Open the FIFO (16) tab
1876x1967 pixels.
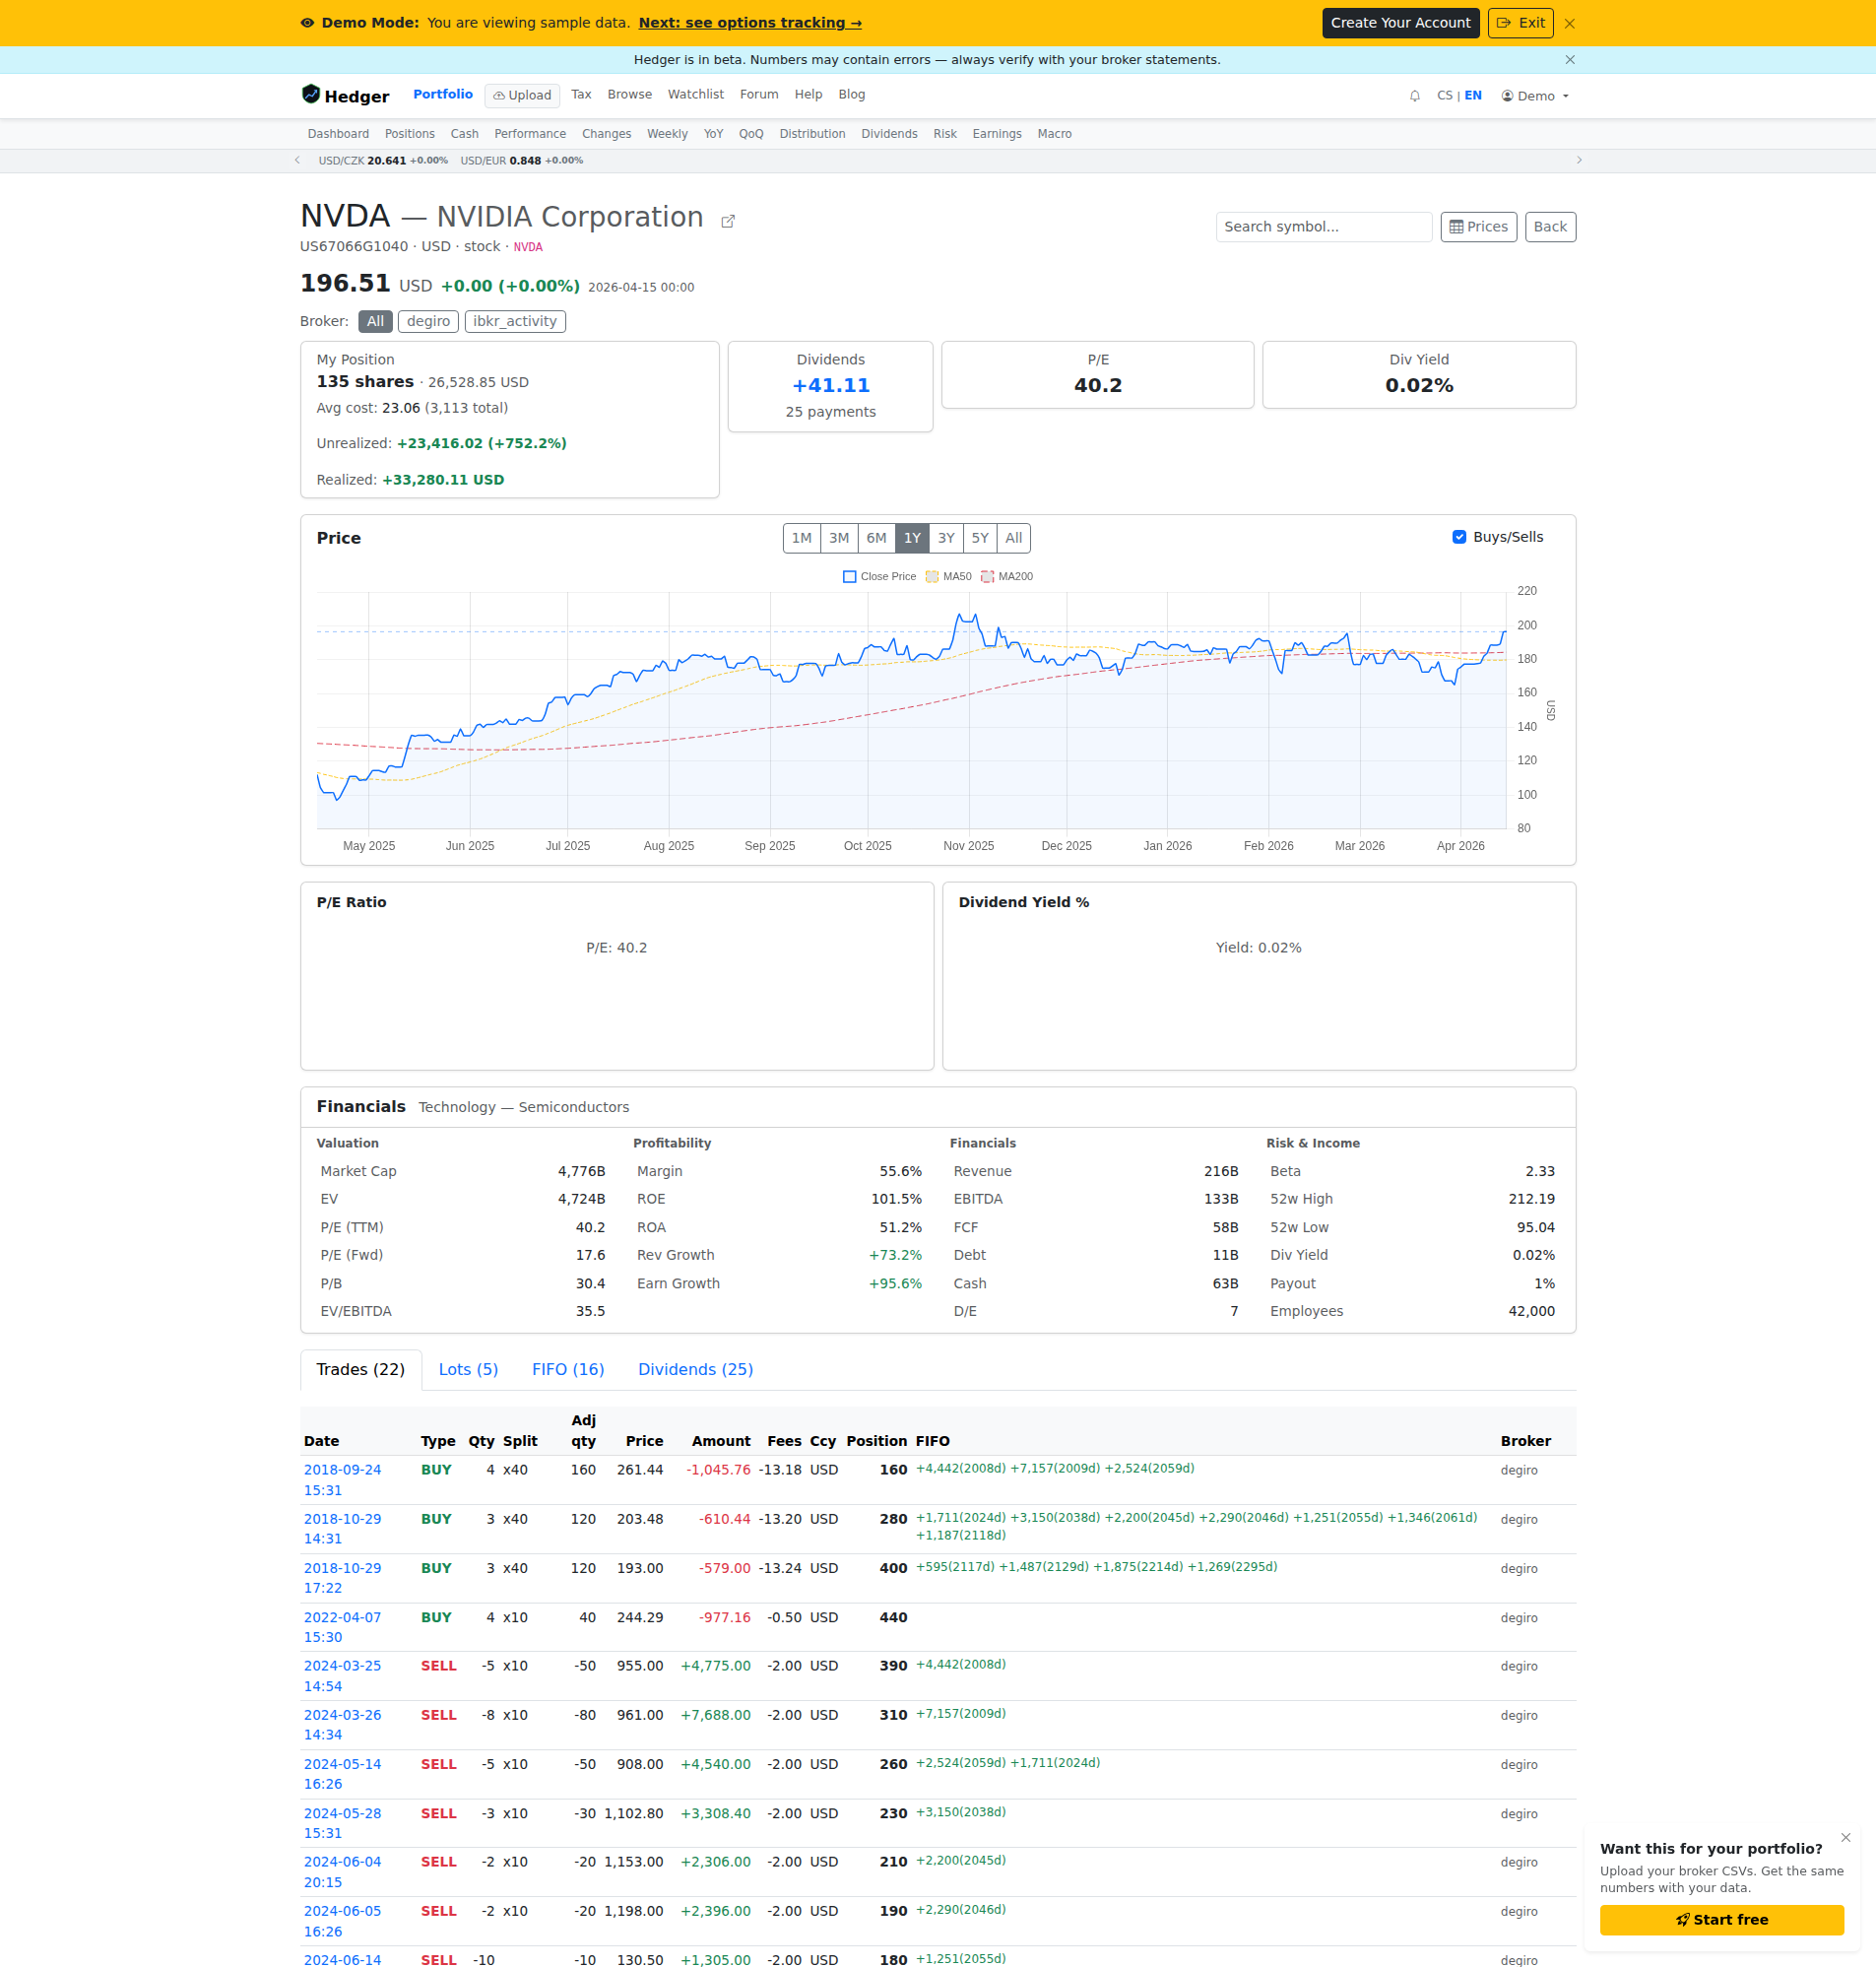[568, 1369]
